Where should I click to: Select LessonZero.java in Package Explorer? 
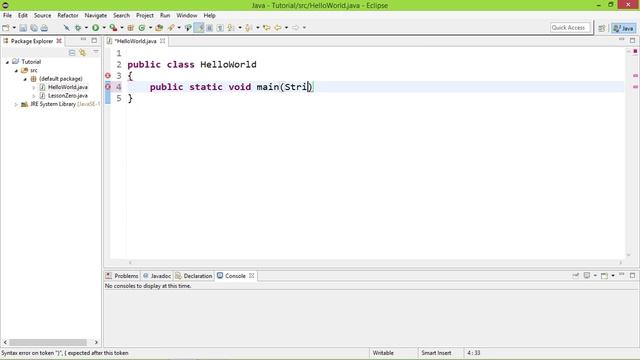(x=68, y=96)
